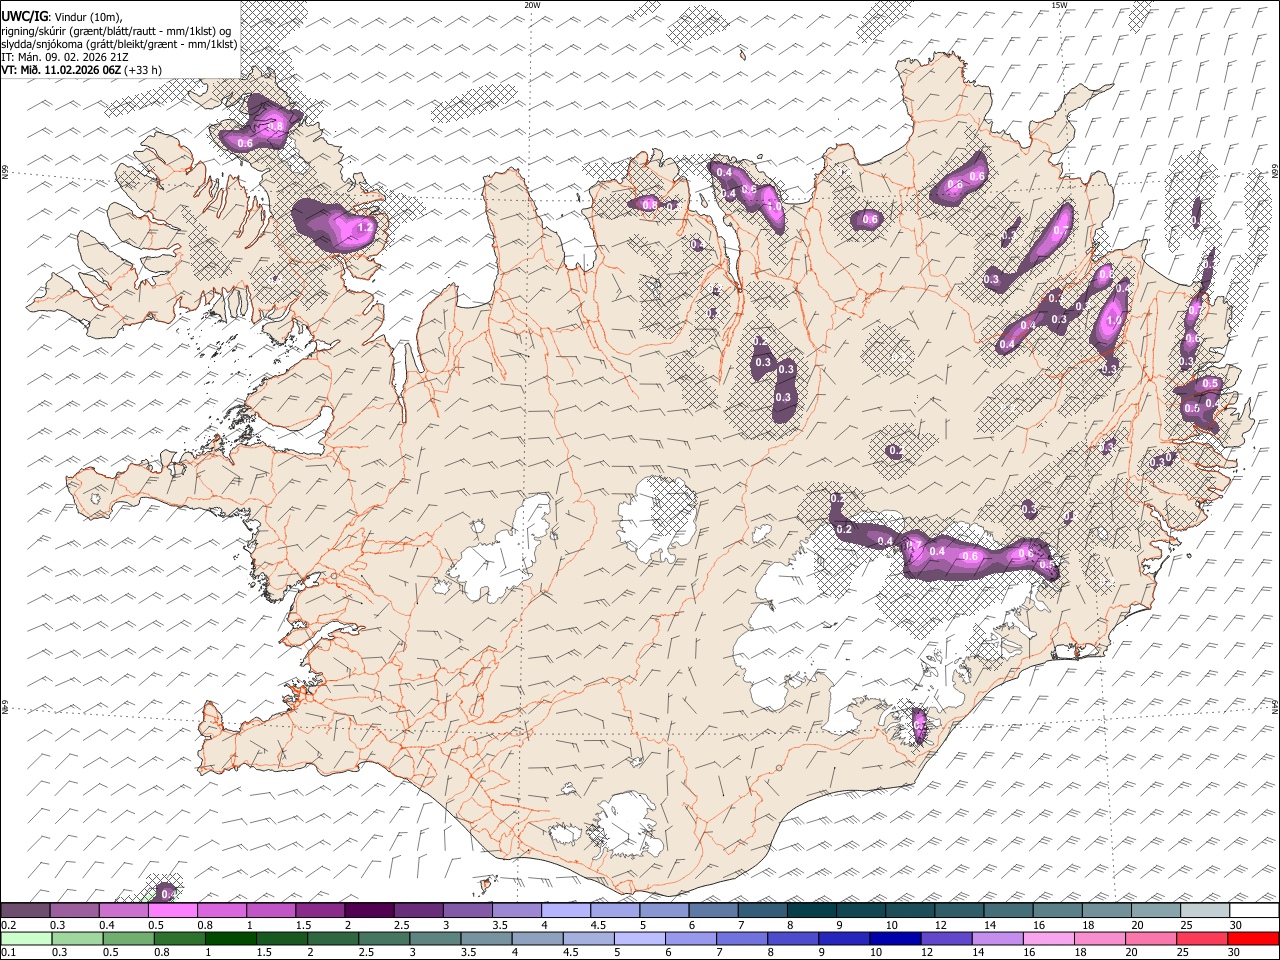This screenshot has width=1280, height=960.
Task: Click upper legend swatch between 10 and 12
Action: point(911,910)
